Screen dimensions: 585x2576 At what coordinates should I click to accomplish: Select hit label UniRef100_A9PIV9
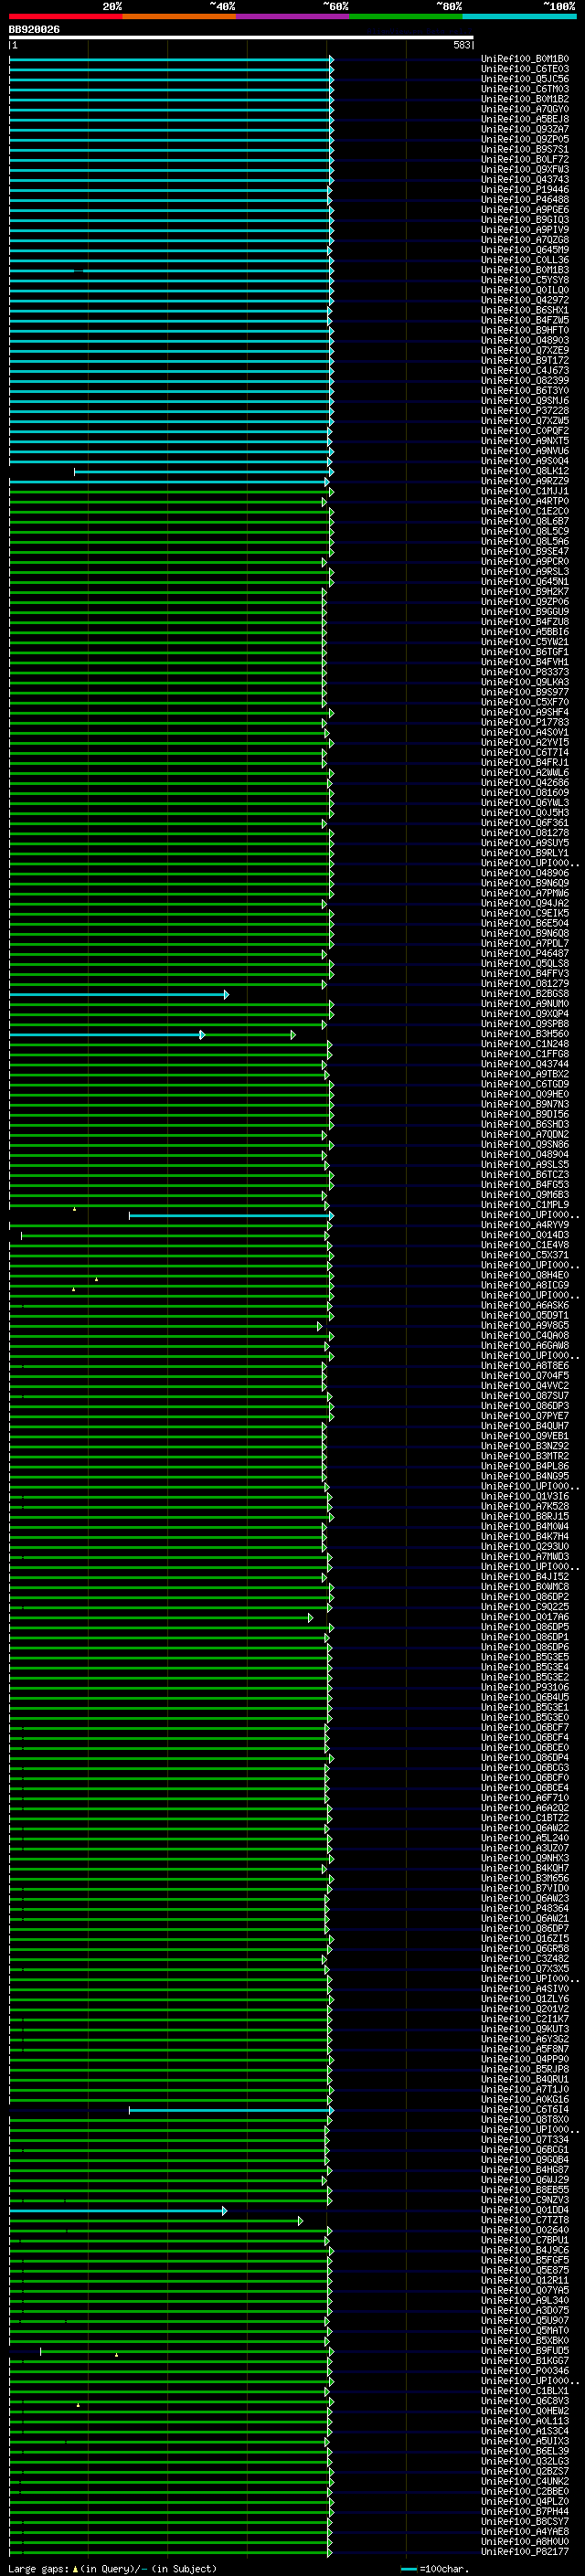[x=525, y=230]
